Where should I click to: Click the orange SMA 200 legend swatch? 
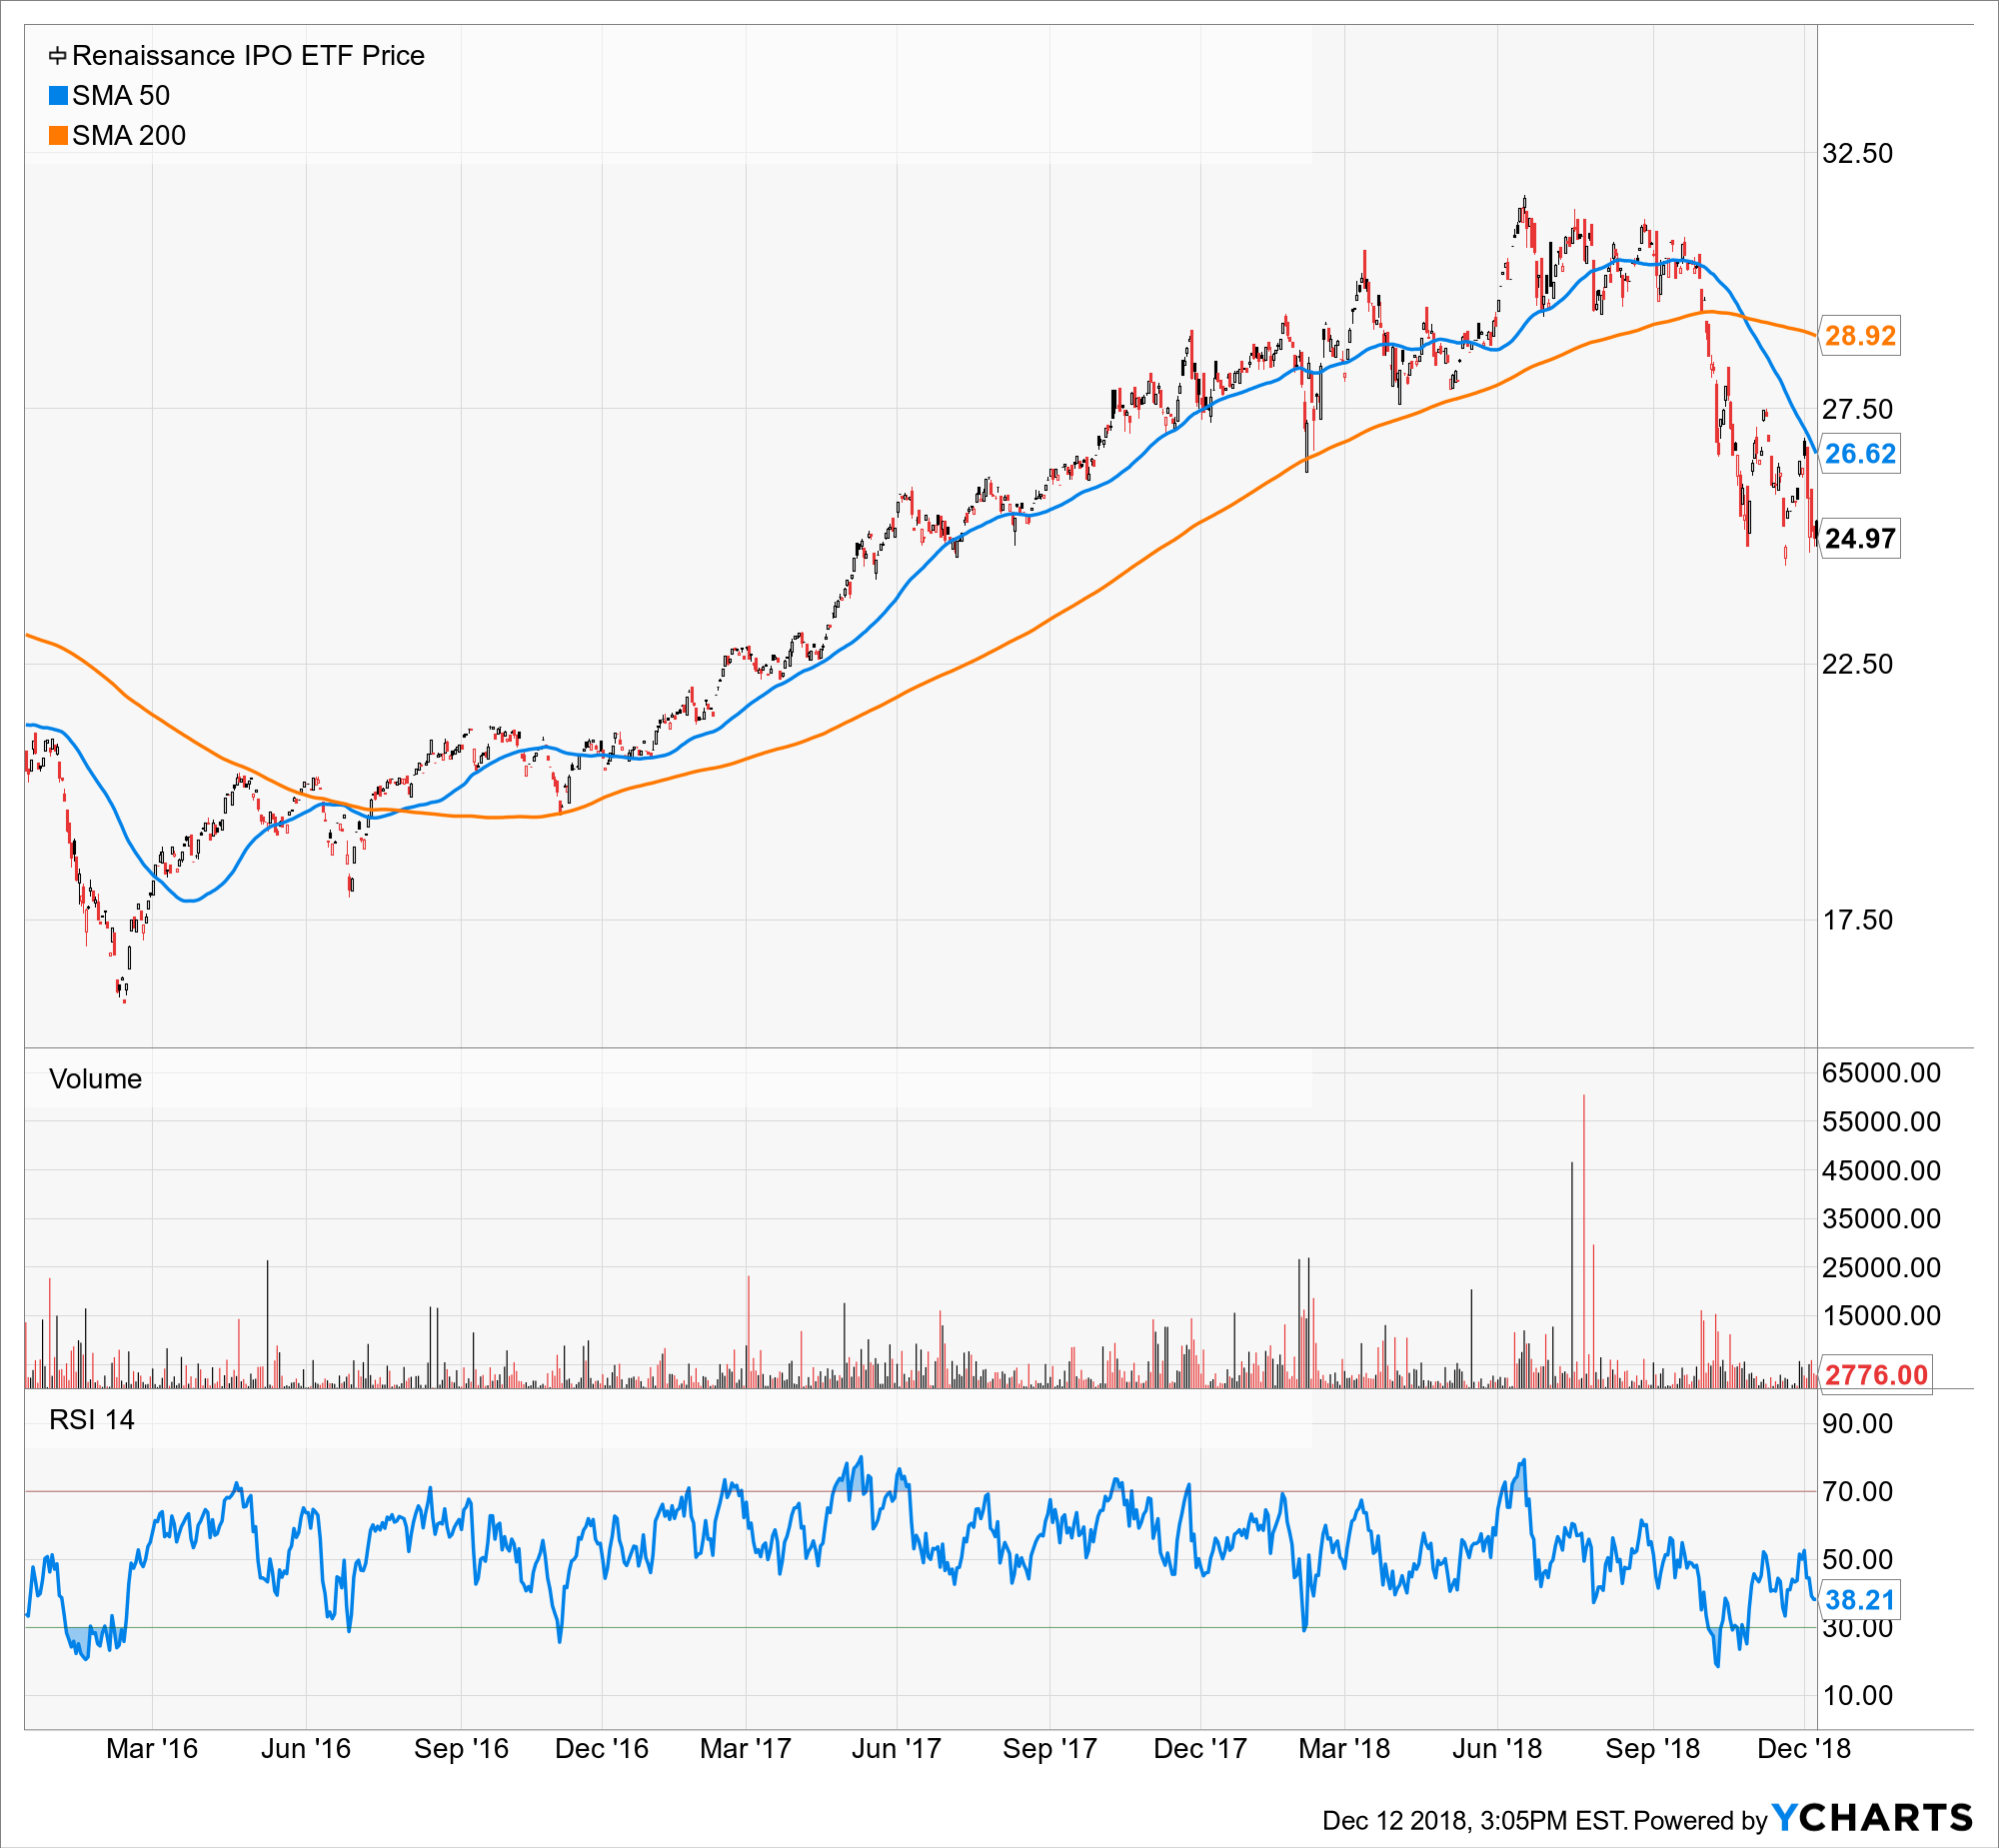point(58,136)
